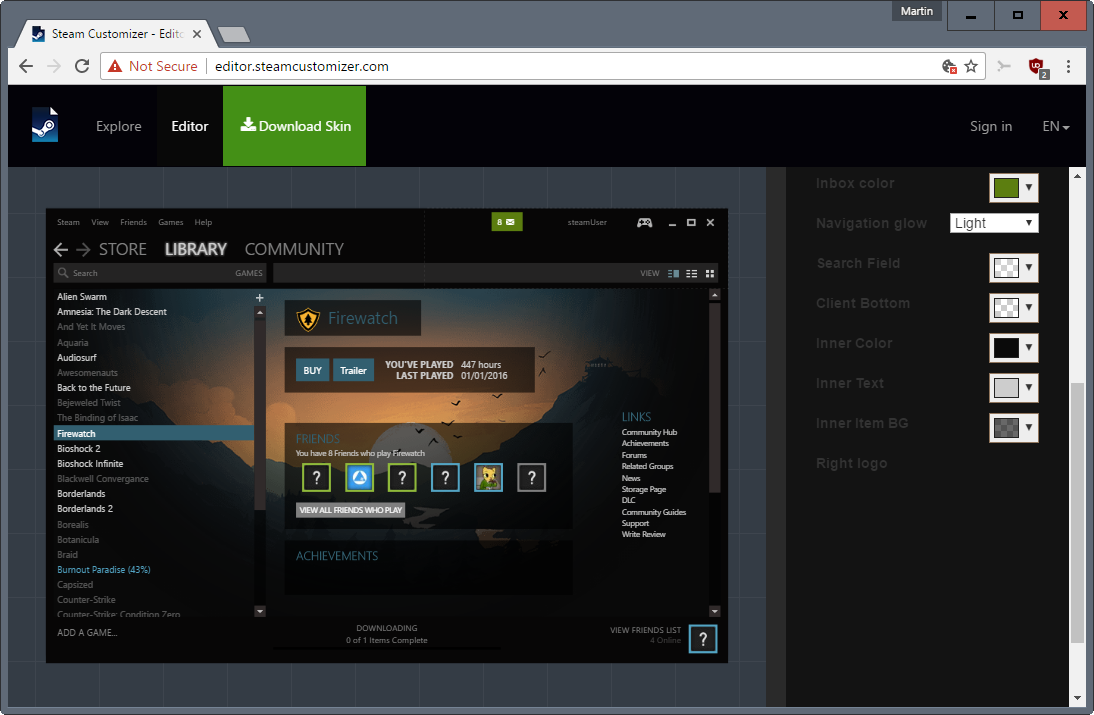Click the browser address bar URL
Image resolution: width=1094 pixels, height=715 pixels.
(x=301, y=66)
